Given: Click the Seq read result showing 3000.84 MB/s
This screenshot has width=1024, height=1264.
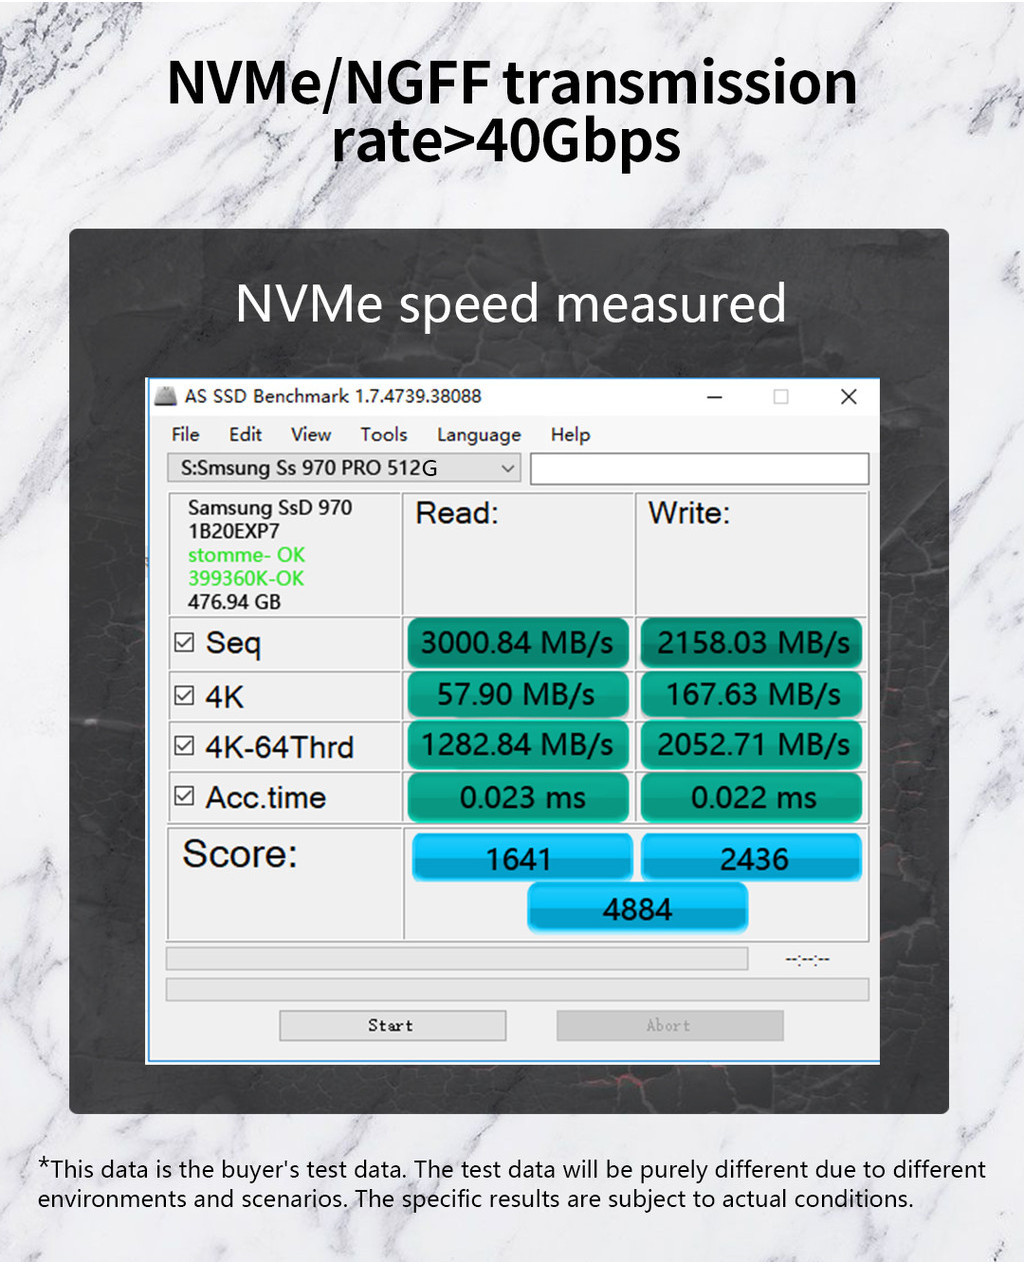Looking at the screenshot, I should point(517,642).
